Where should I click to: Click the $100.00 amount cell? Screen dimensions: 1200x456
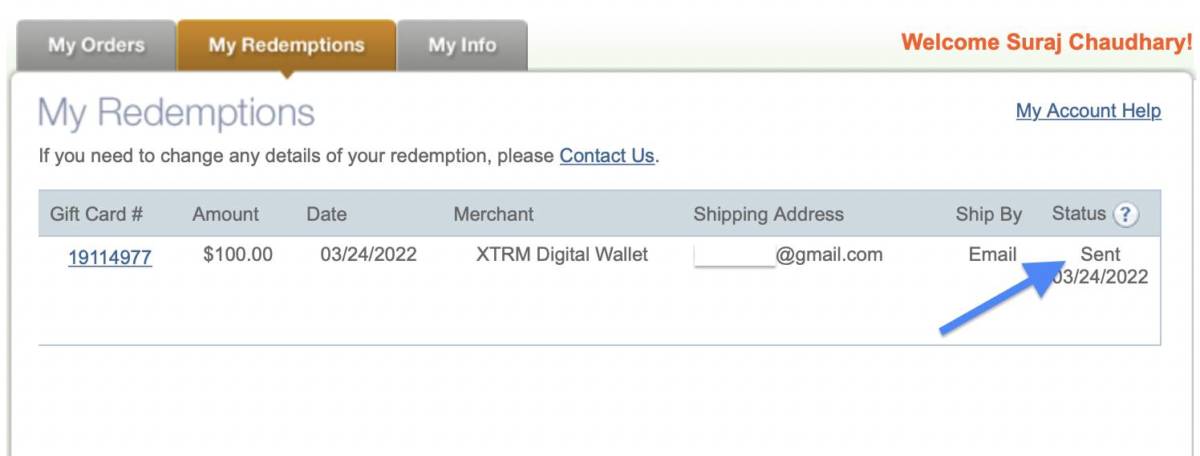tap(237, 255)
